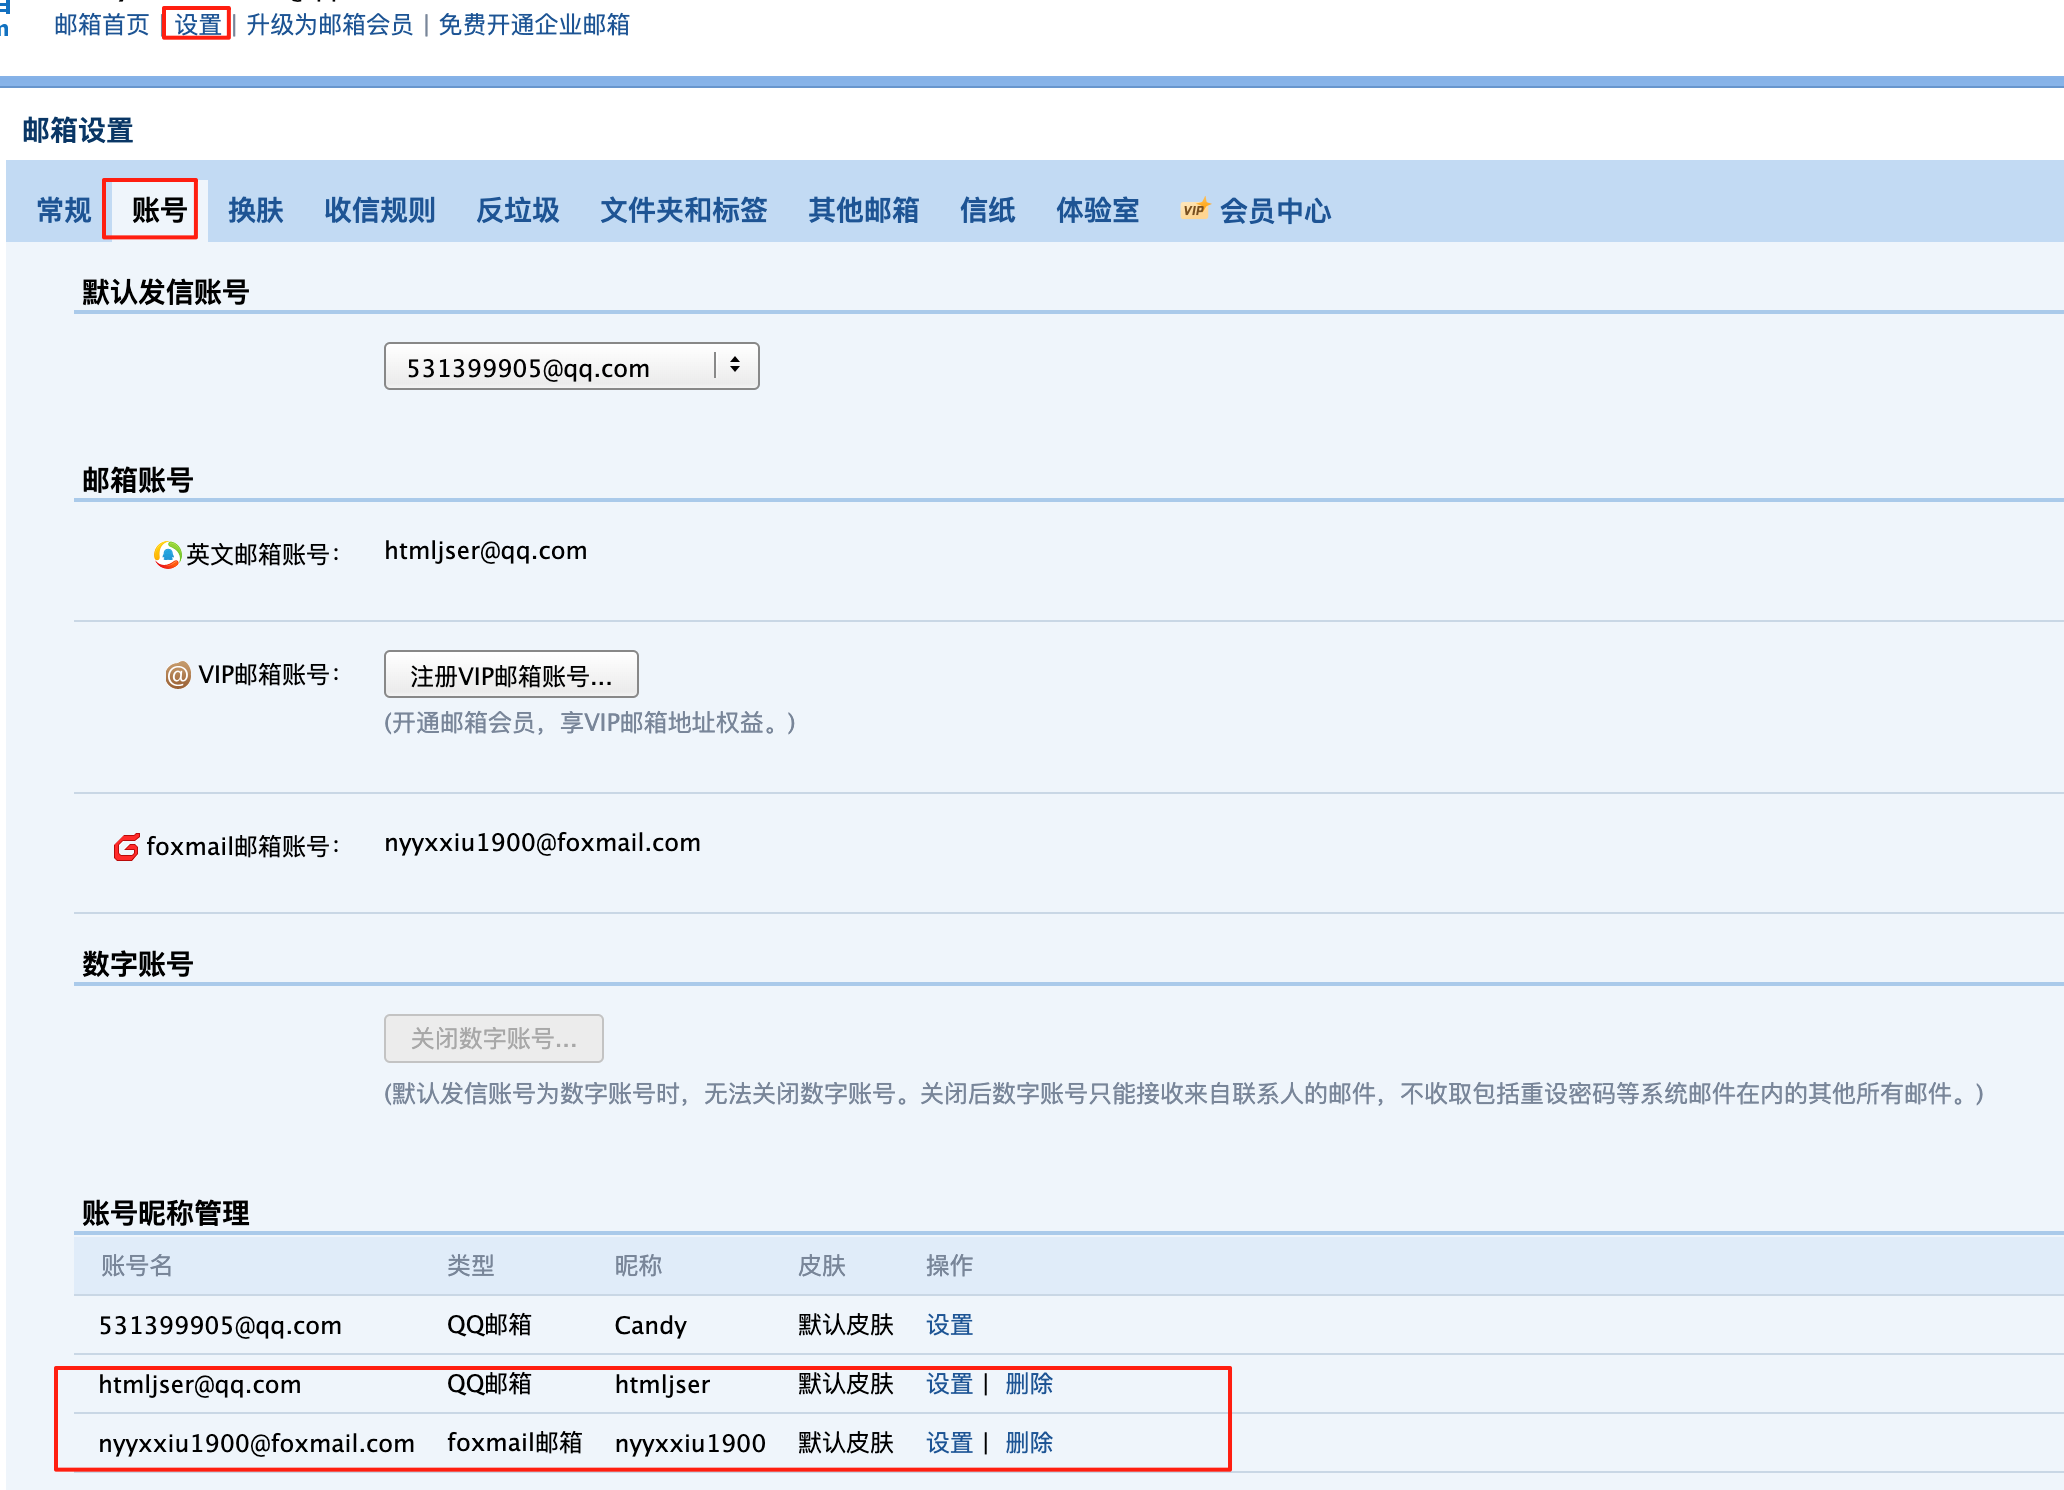Switch to the 常规 tab

pos(62,210)
